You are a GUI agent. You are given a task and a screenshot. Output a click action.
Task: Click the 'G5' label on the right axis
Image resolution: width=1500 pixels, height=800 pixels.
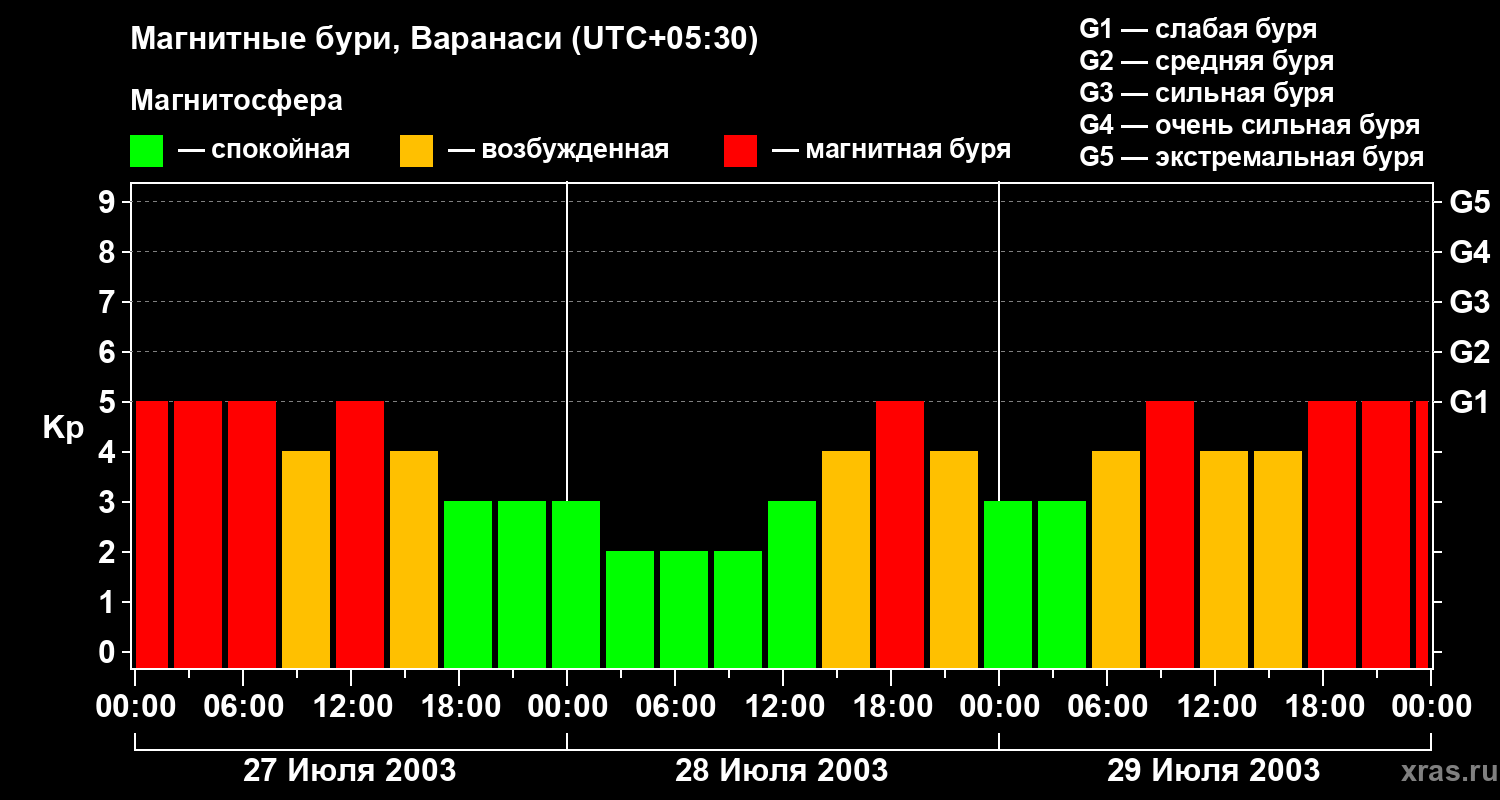tap(1469, 202)
